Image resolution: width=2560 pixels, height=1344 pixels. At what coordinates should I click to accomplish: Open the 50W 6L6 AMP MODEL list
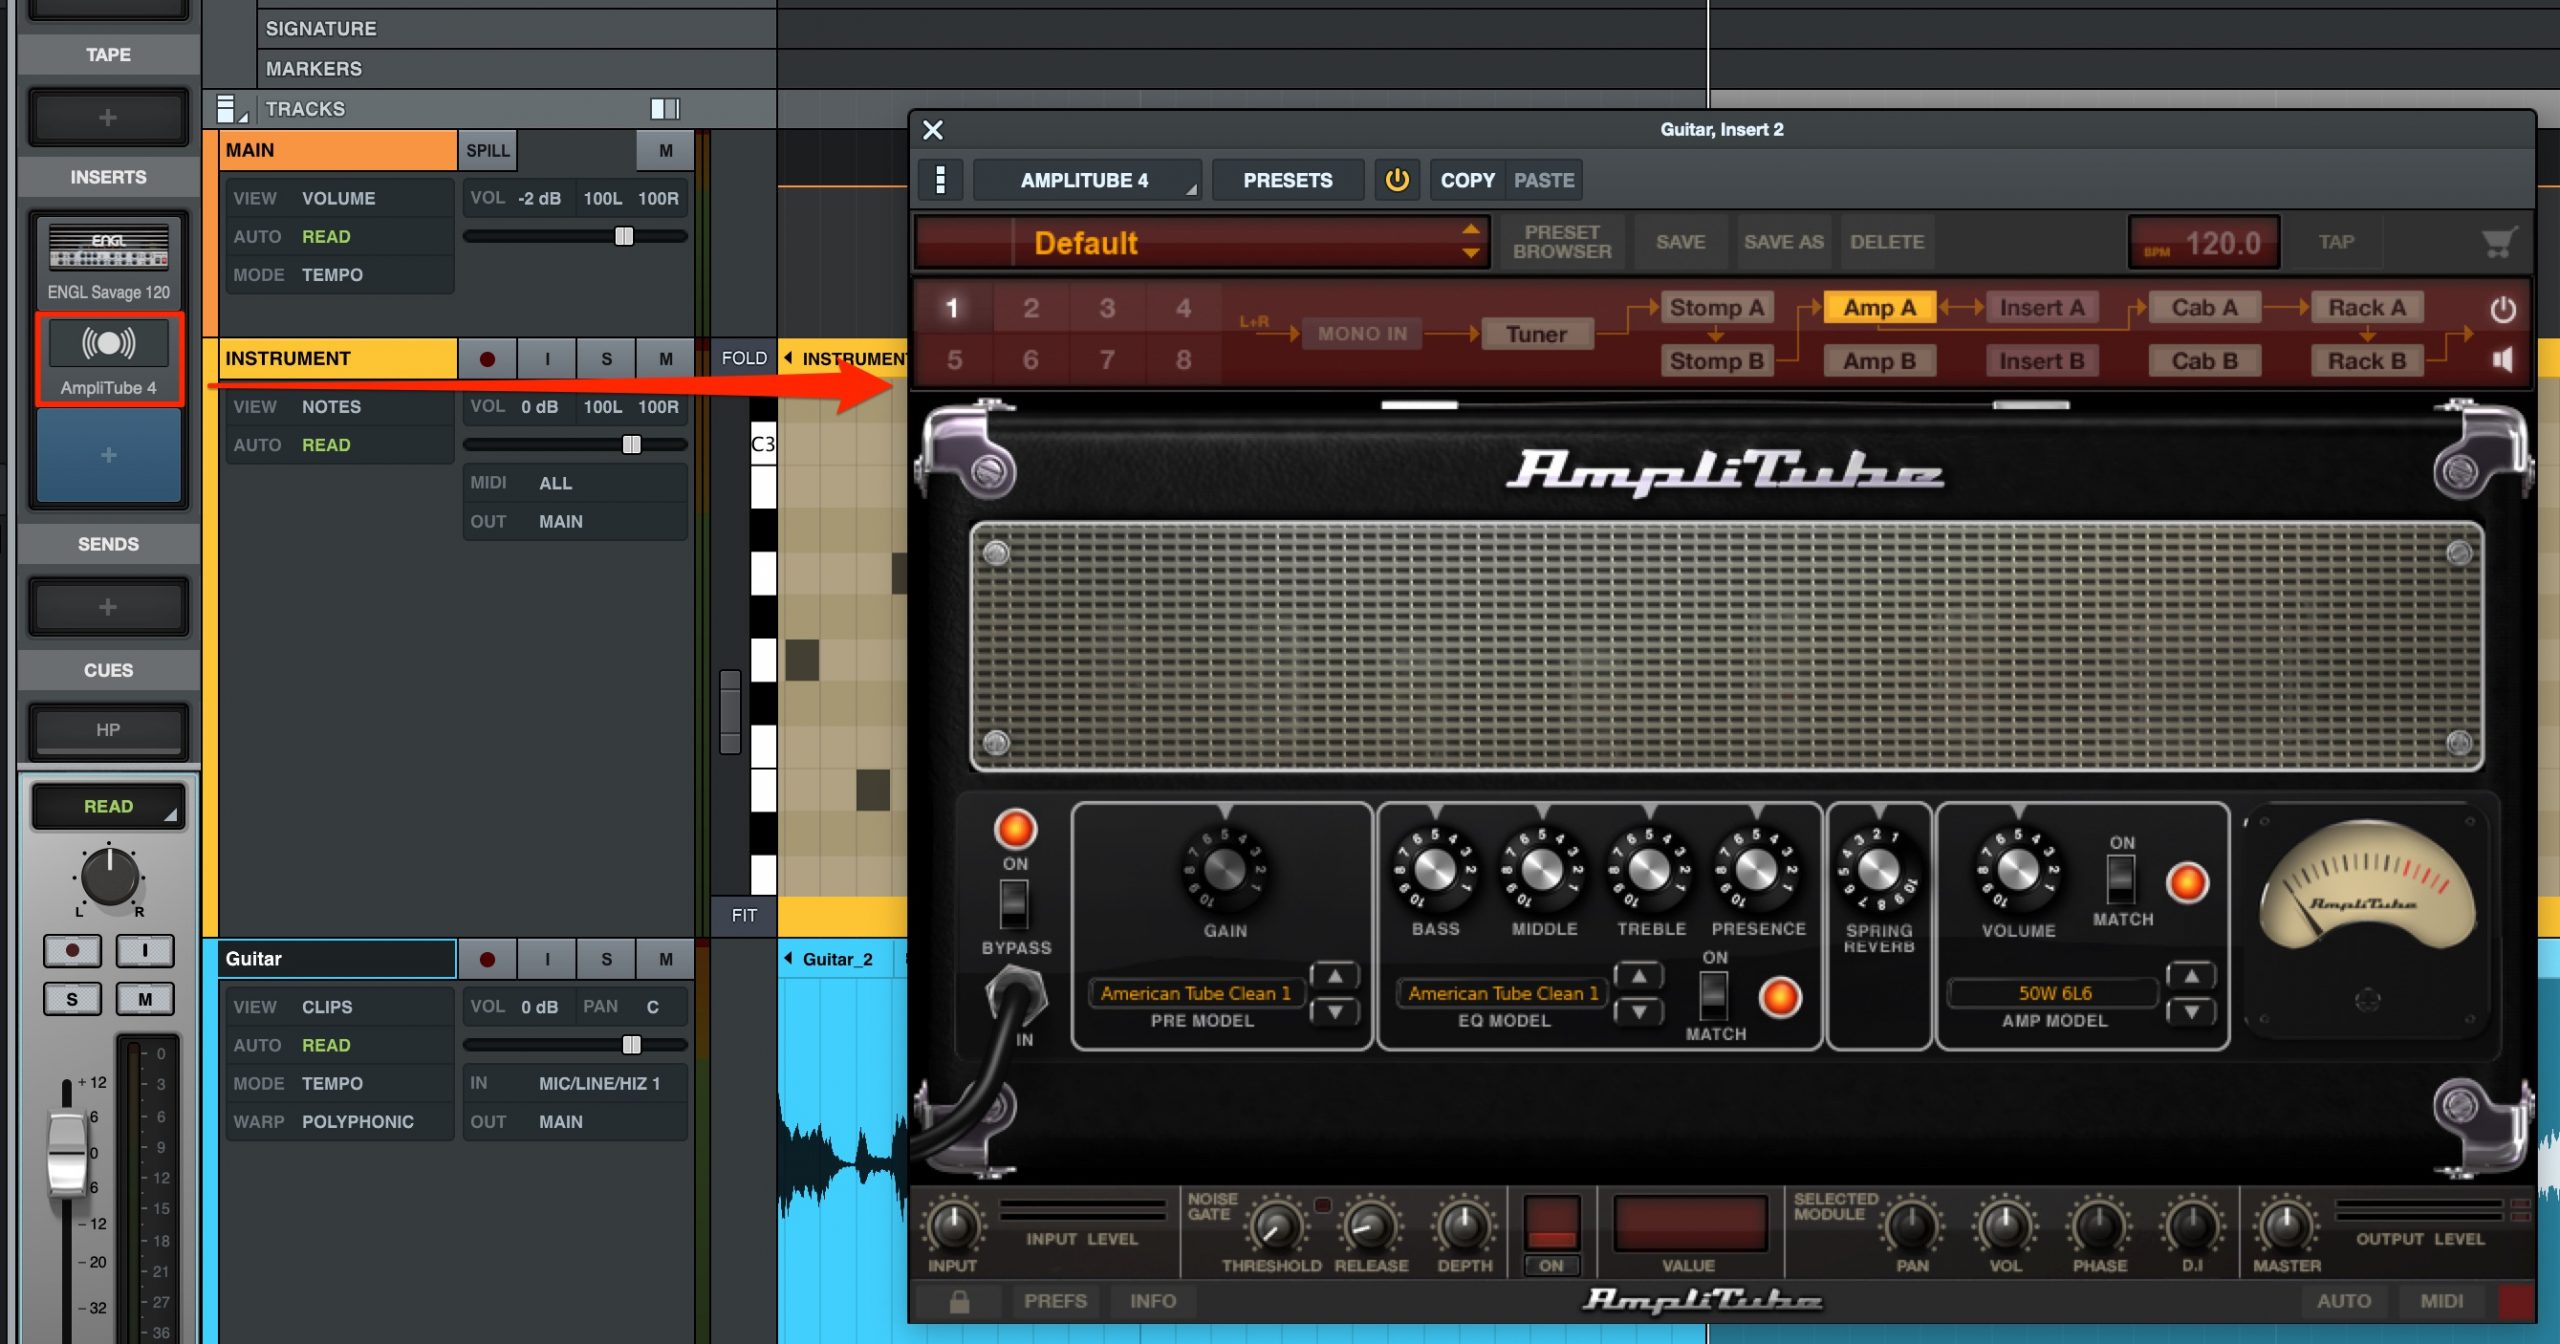click(x=2055, y=993)
